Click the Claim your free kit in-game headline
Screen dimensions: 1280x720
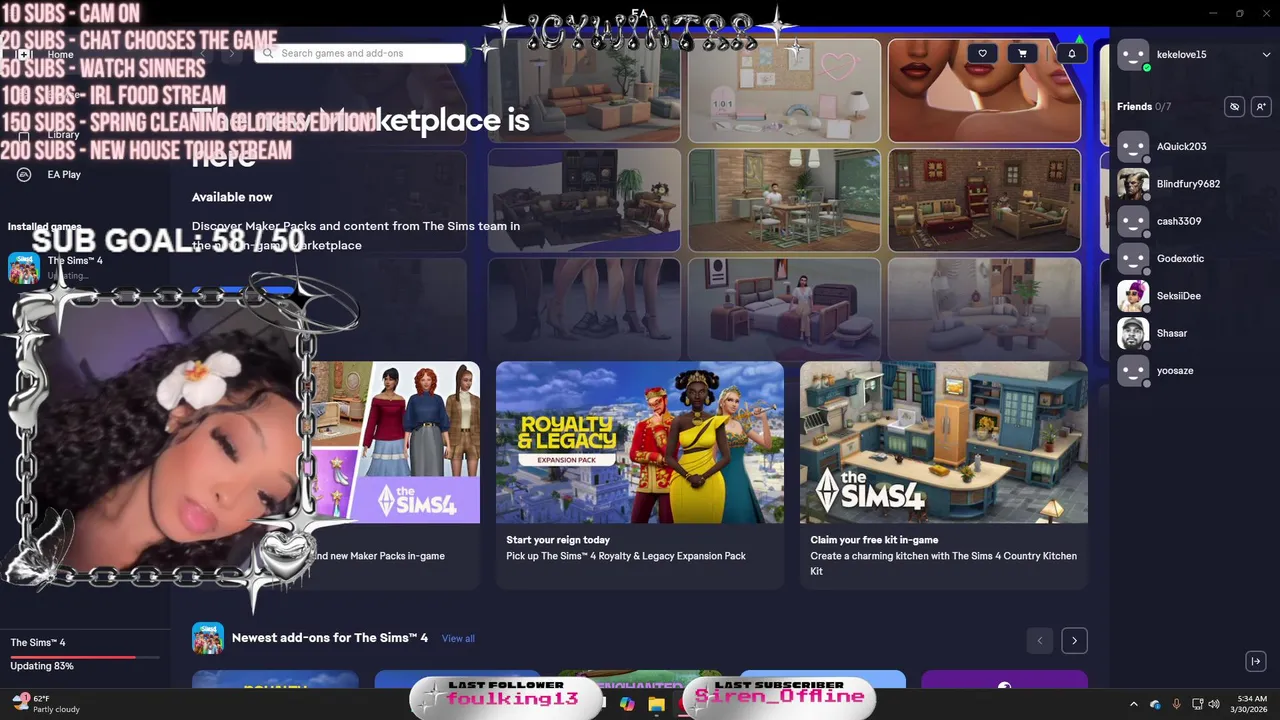tap(874, 540)
